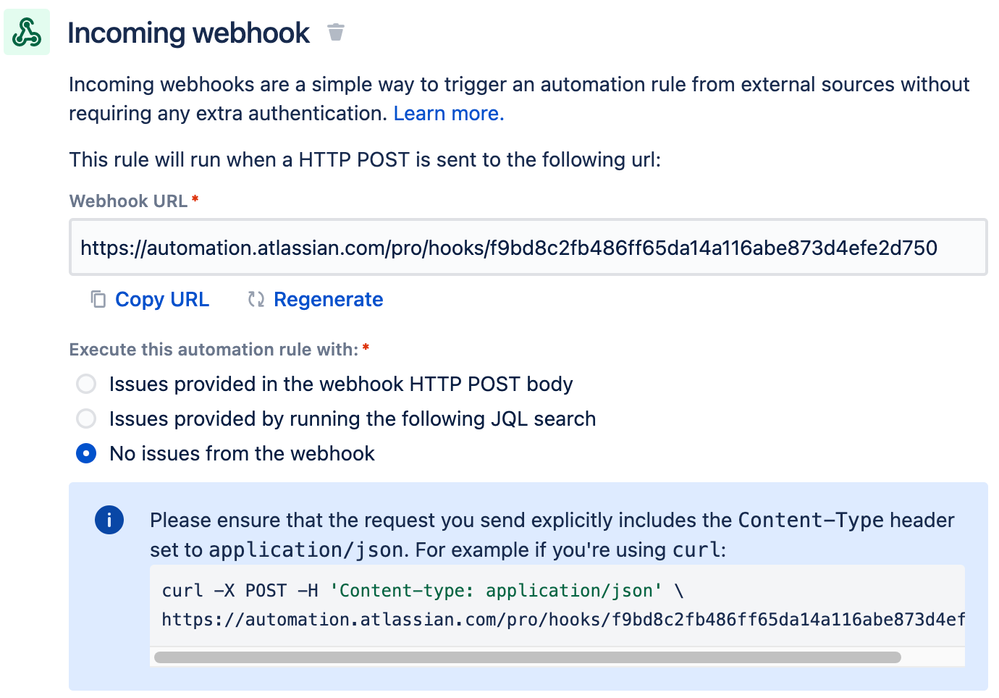The width and height of the screenshot is (999, 698).
Task: Delete the webhook via the trash icon
Action: (335, 32)
